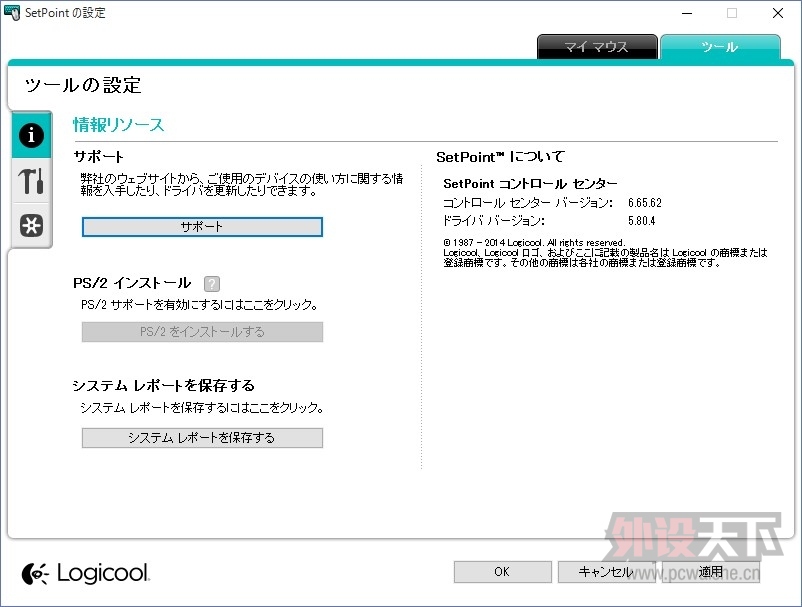
Task: Close the SetPoint settings window
Action: (777, 13)
